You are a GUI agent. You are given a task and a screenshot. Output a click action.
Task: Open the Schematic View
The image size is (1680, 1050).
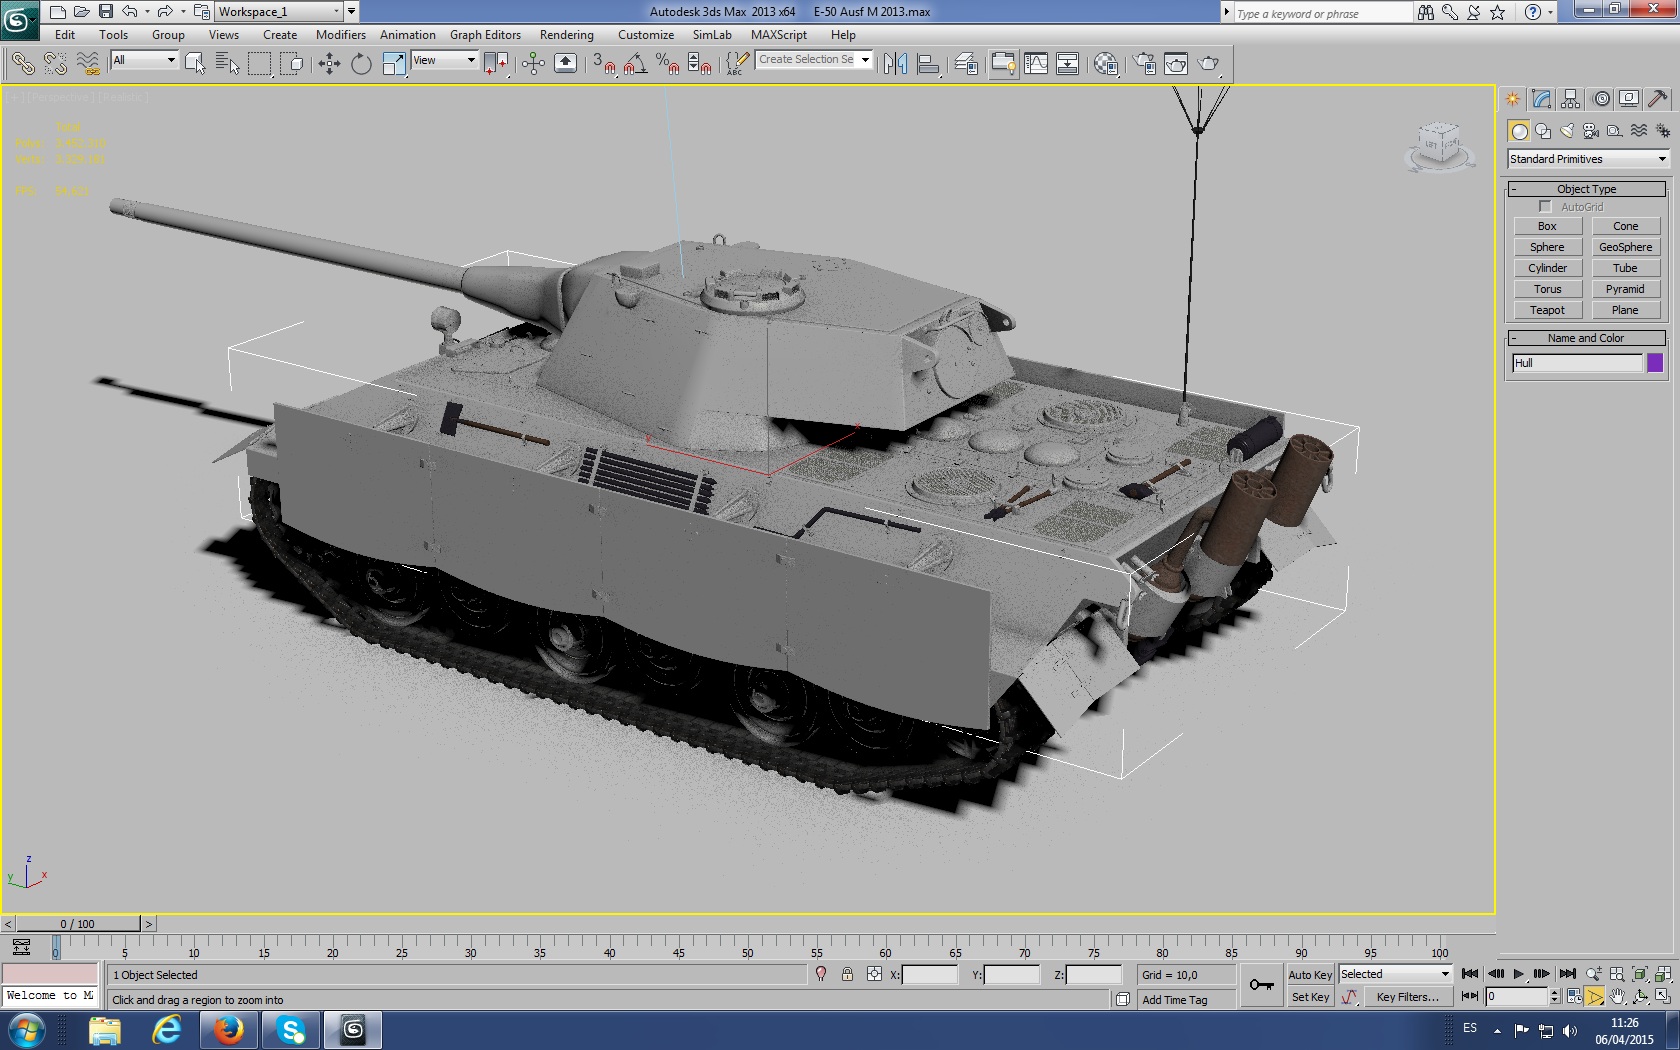1068,64
